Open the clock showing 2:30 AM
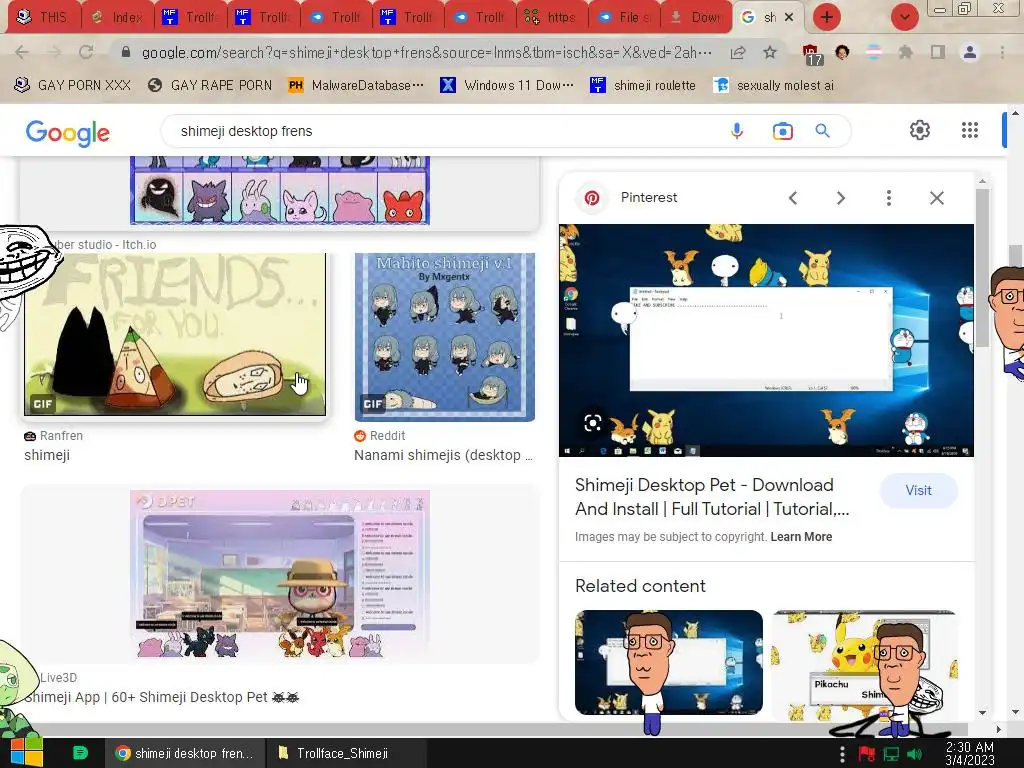Screen dimensions: 1024x768 969,754
